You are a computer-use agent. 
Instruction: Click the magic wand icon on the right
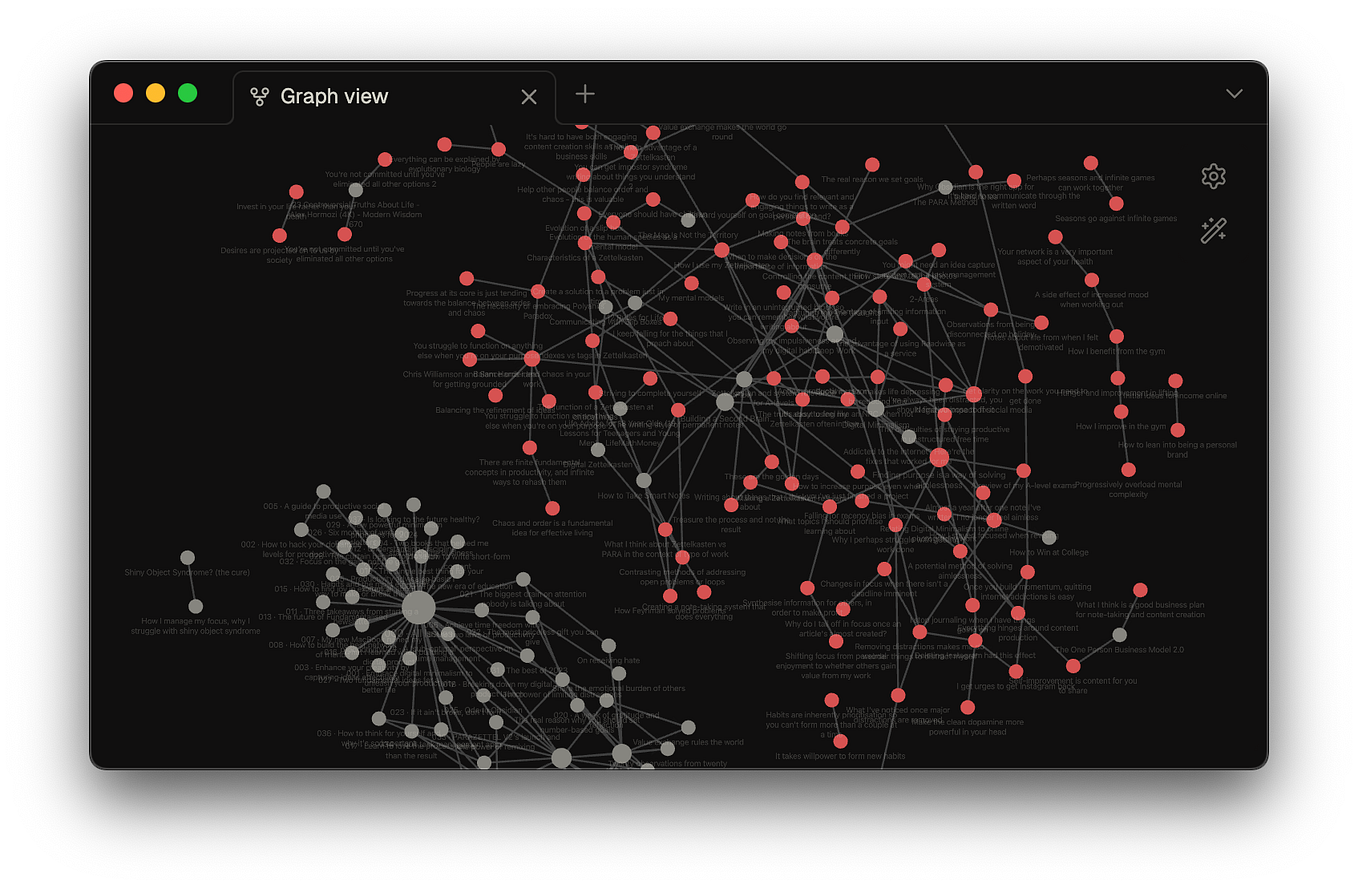pos(1213,231)
